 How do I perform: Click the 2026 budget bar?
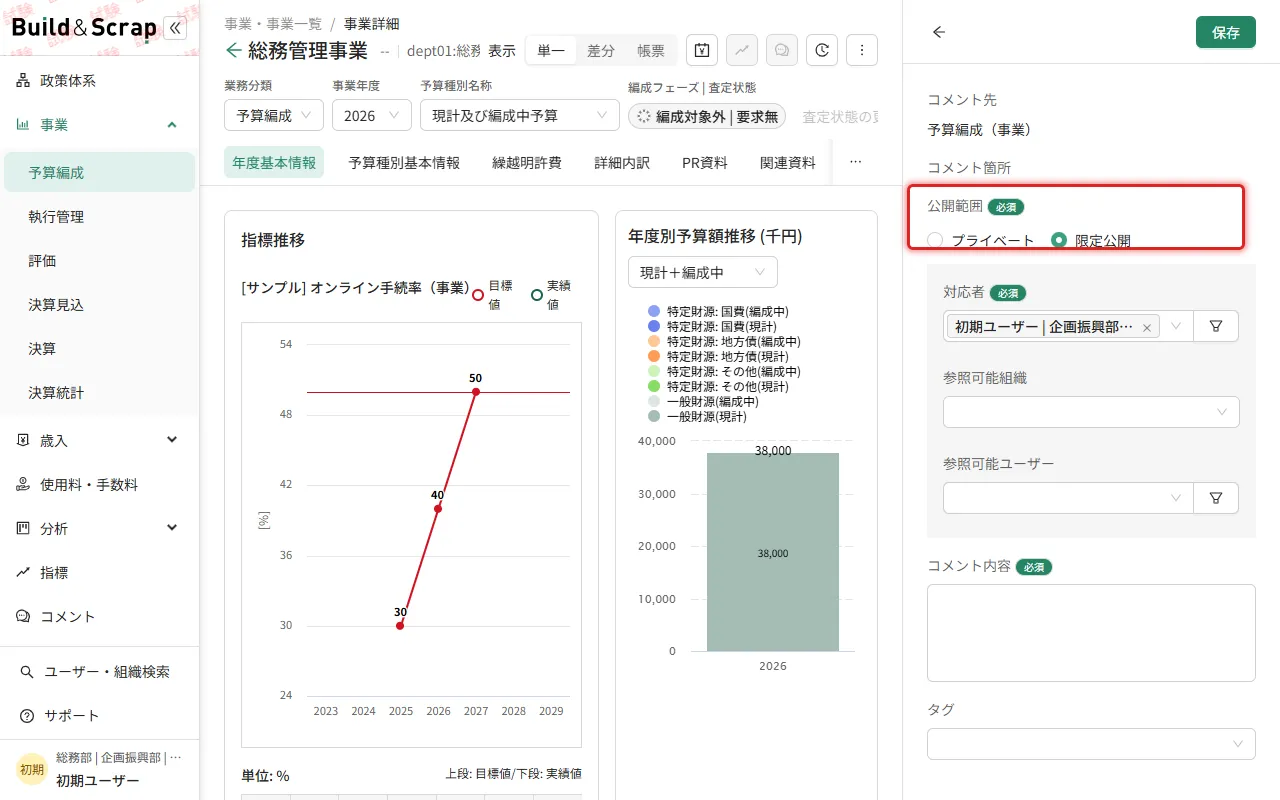(773, 552)
